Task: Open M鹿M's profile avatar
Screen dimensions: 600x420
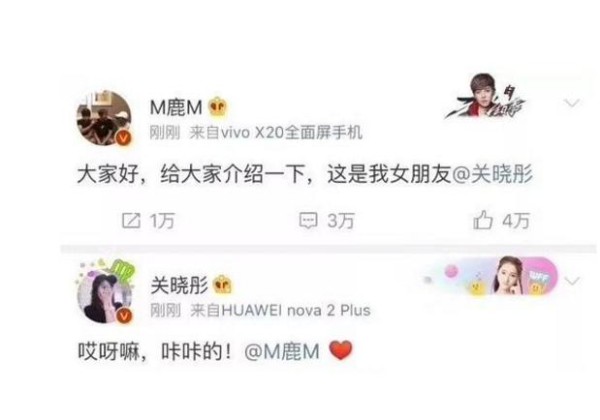Action: (x=104, y=118)
